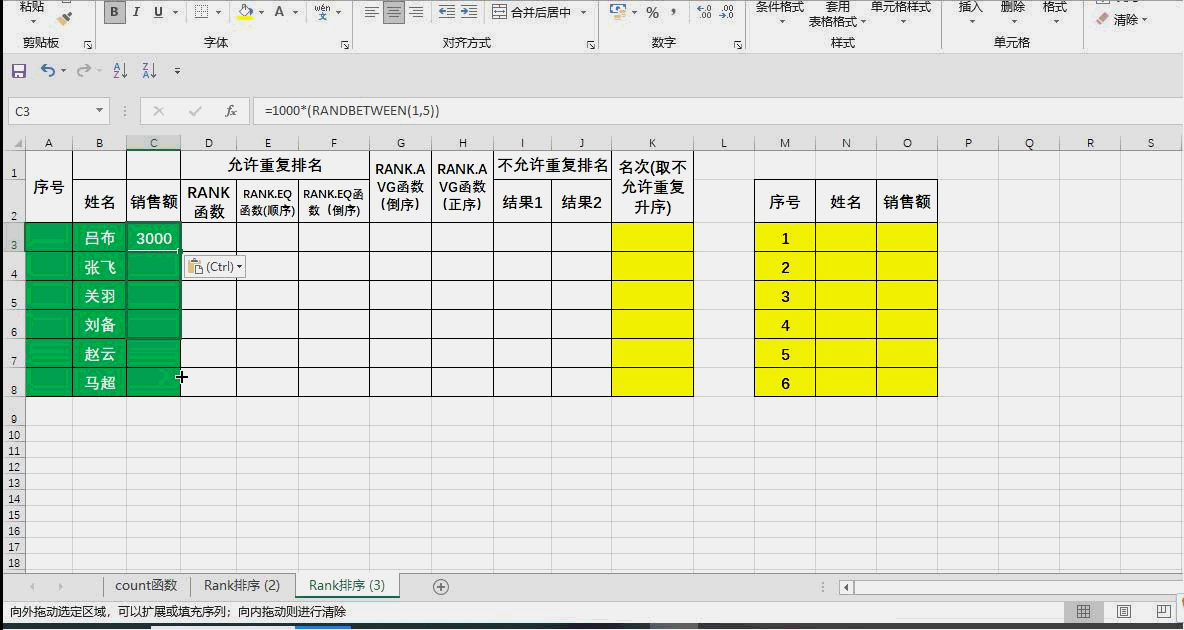This screenshot has width=1184, height=630.
Task: Toggle Bold formatting
Action: tap(114, 11)
